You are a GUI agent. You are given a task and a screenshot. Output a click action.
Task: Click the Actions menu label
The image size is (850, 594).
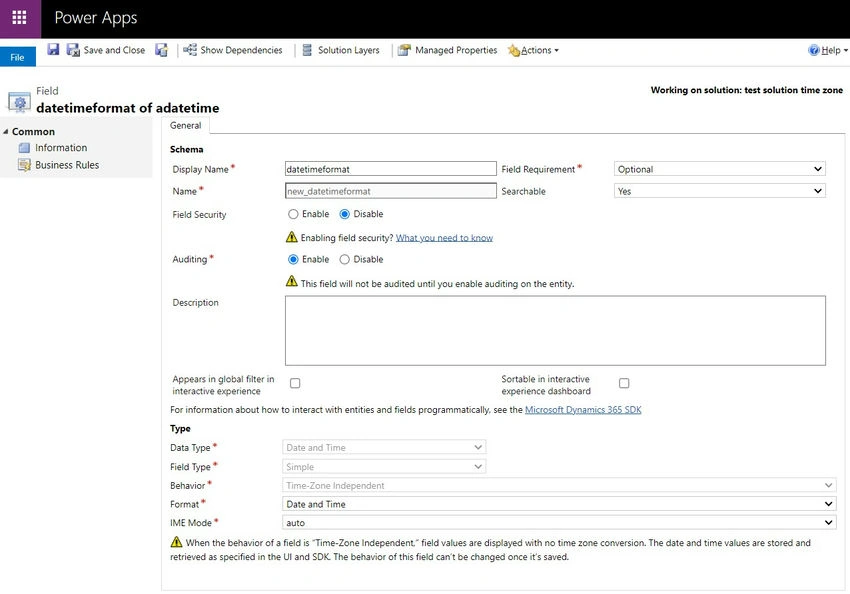pyautogui.click(x=536, y=50)
